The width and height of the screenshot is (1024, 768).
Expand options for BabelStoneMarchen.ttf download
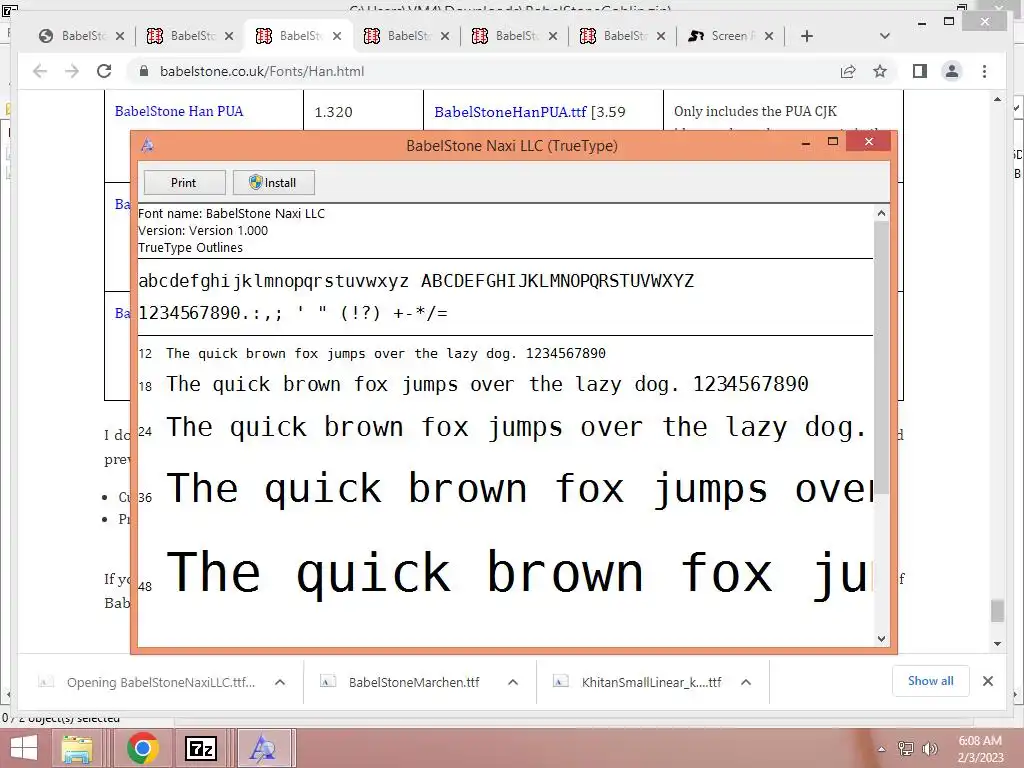pos(513,682)
